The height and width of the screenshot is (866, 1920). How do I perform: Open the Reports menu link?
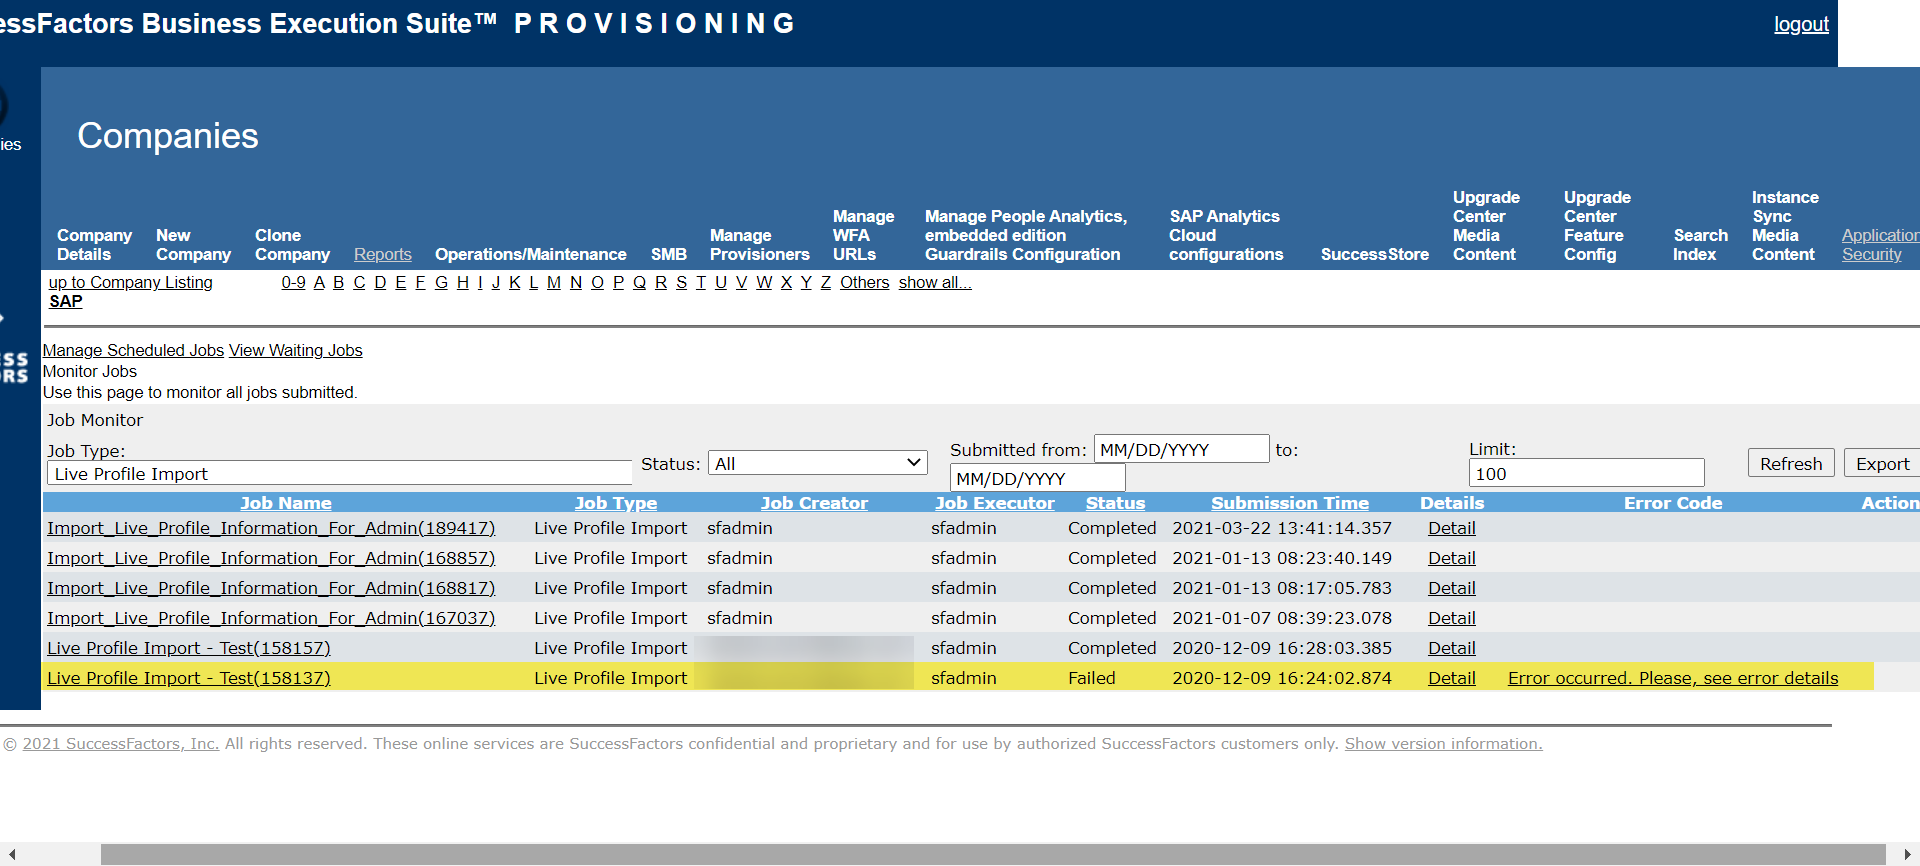pos(382,254)
